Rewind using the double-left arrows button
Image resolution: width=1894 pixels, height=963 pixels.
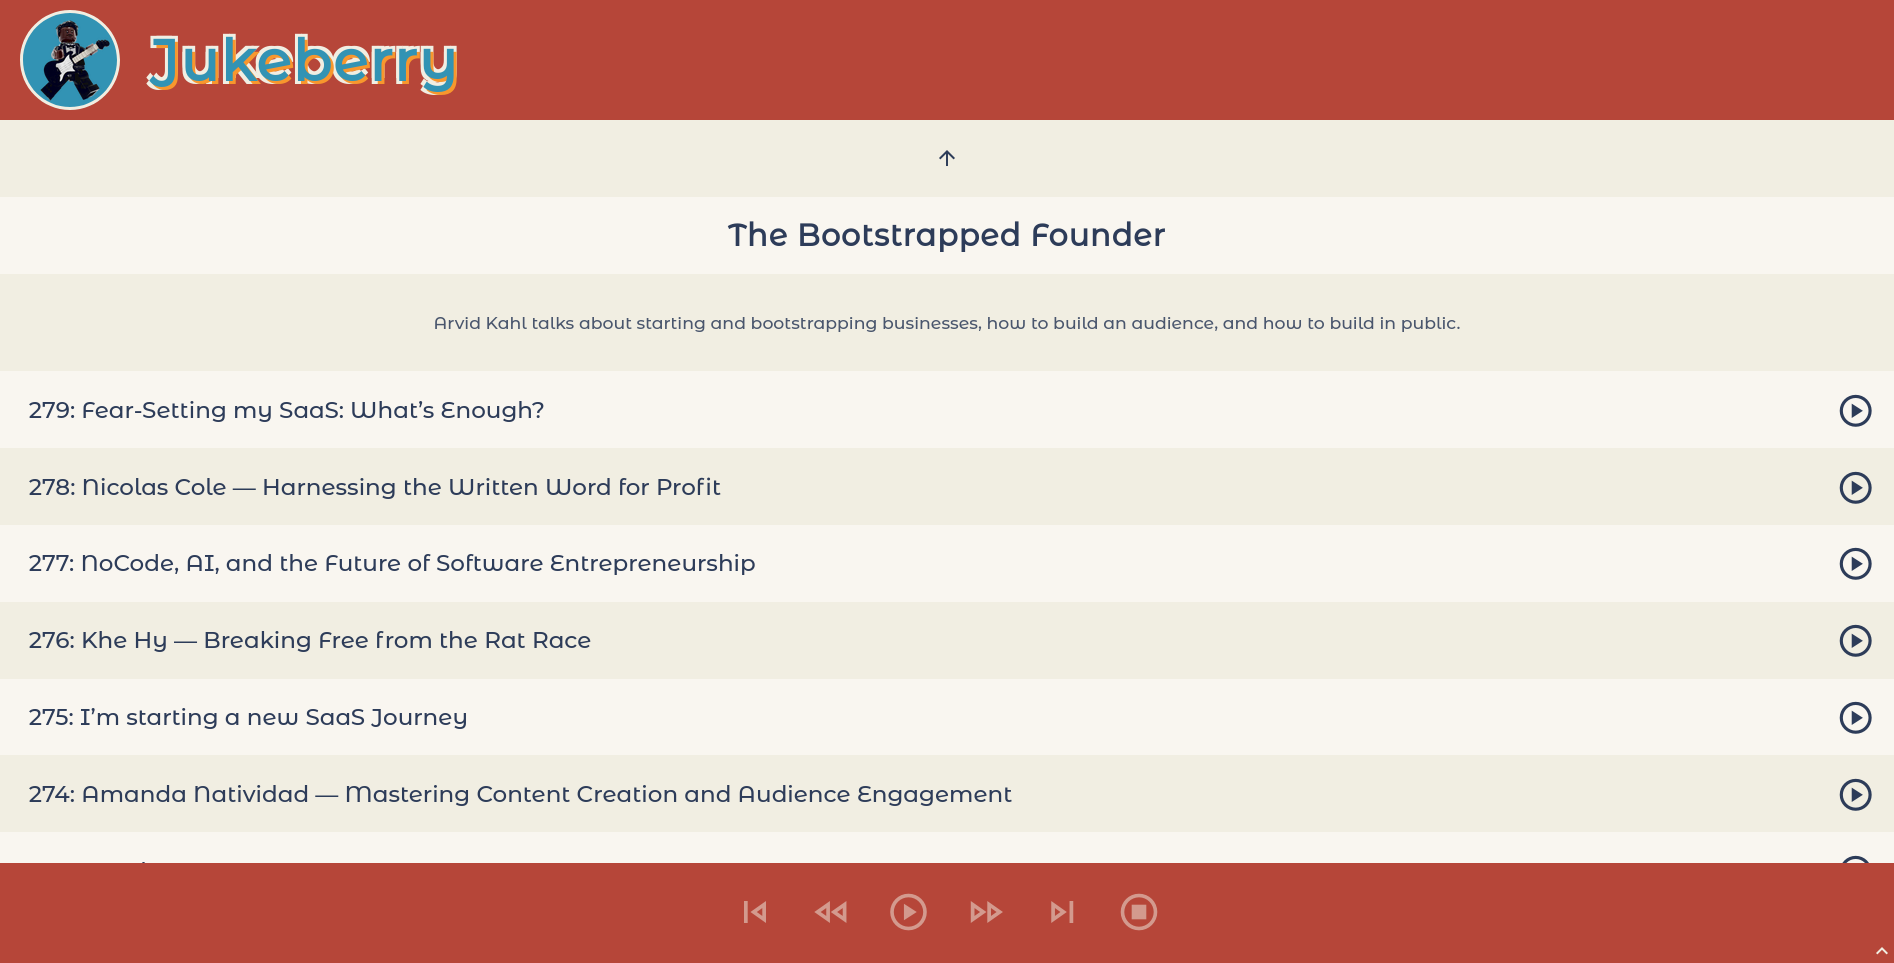831,912
